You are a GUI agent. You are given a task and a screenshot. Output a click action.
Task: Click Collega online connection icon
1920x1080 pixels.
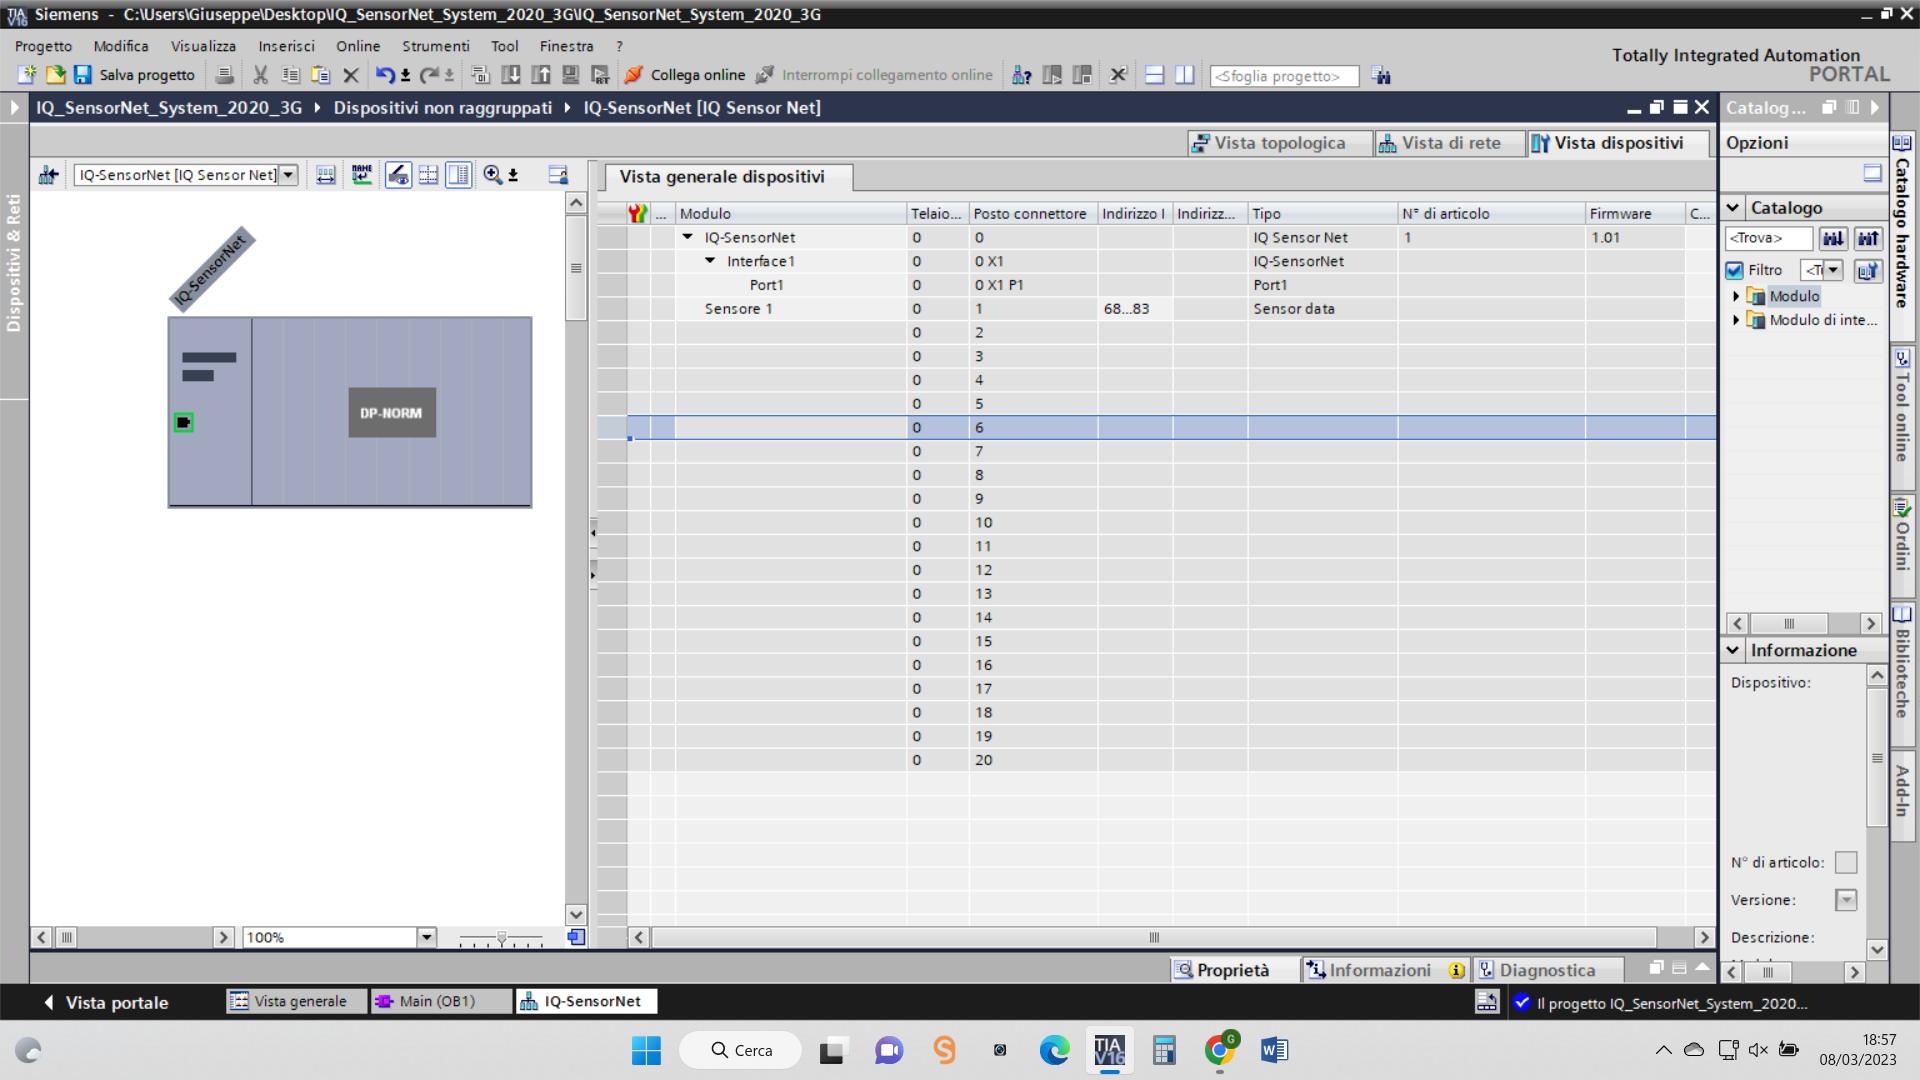pos(634,75)
